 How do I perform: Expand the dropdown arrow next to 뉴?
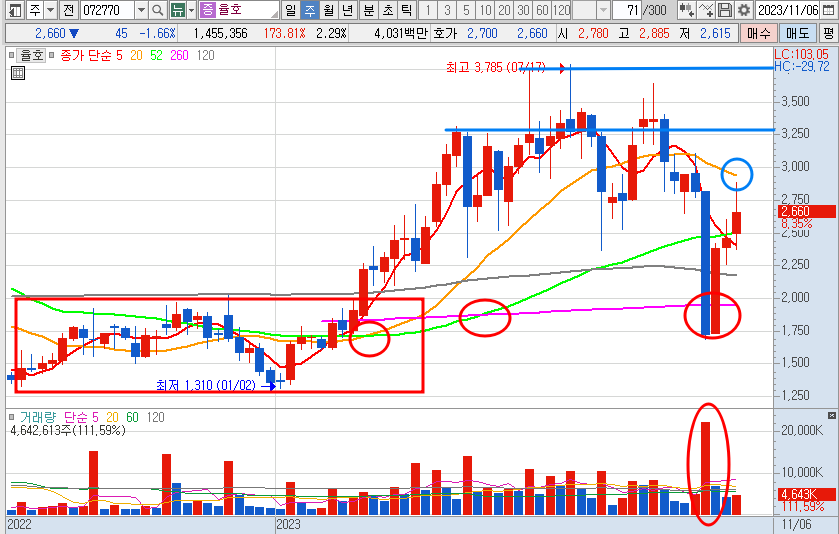pos(192,10)
